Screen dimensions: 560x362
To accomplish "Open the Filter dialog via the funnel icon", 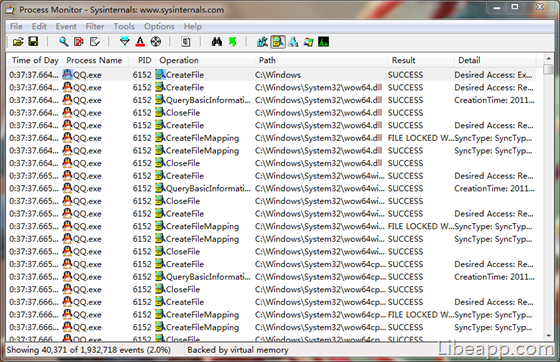I will pyautogui.click(x=125, y=42).
